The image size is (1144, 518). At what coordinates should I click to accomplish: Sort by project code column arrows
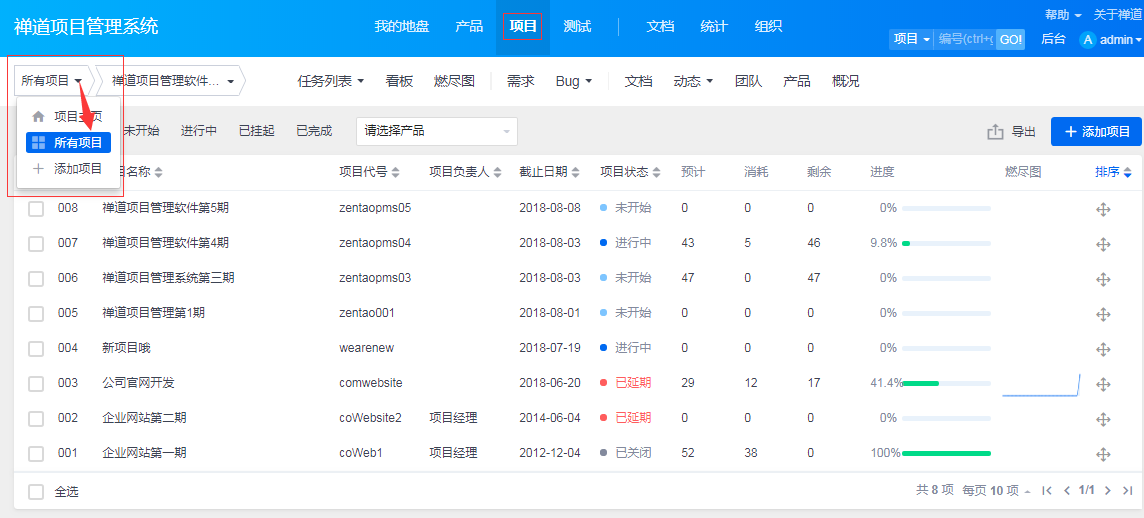[x=395, y=173]
